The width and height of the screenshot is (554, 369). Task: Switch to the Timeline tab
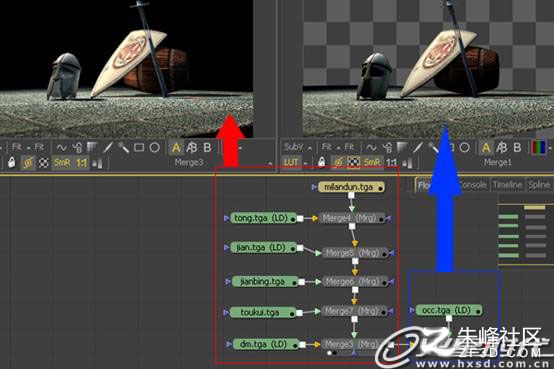pos(507,185)
